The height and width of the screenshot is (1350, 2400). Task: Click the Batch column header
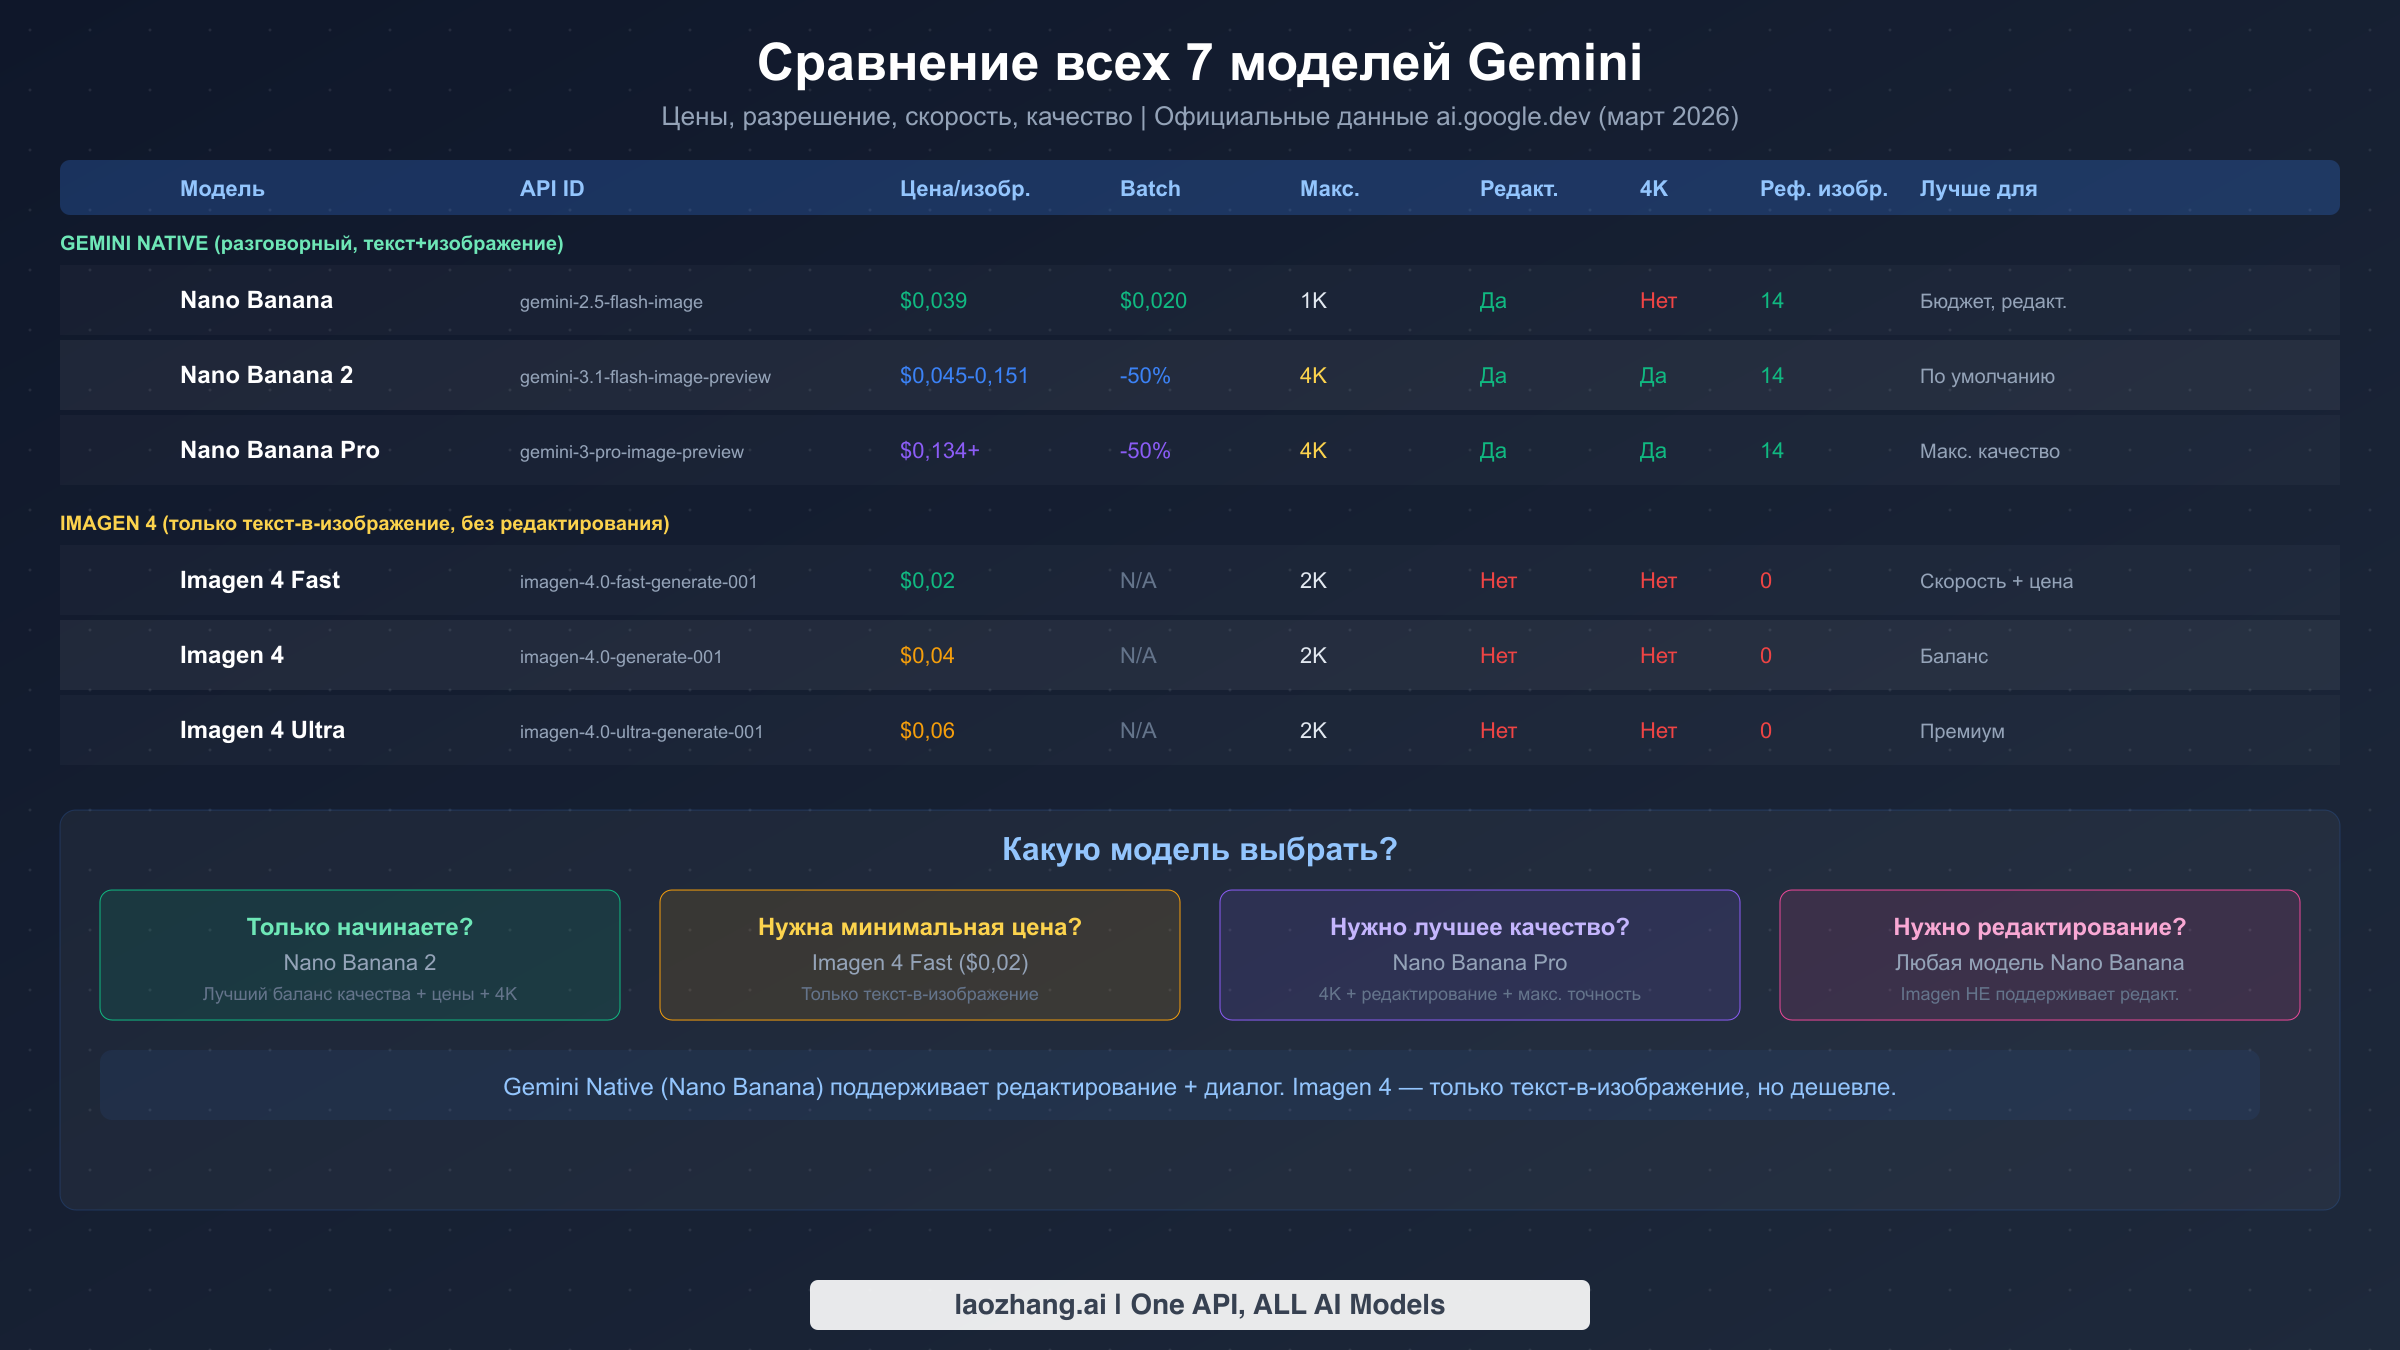pos(1149,187)
